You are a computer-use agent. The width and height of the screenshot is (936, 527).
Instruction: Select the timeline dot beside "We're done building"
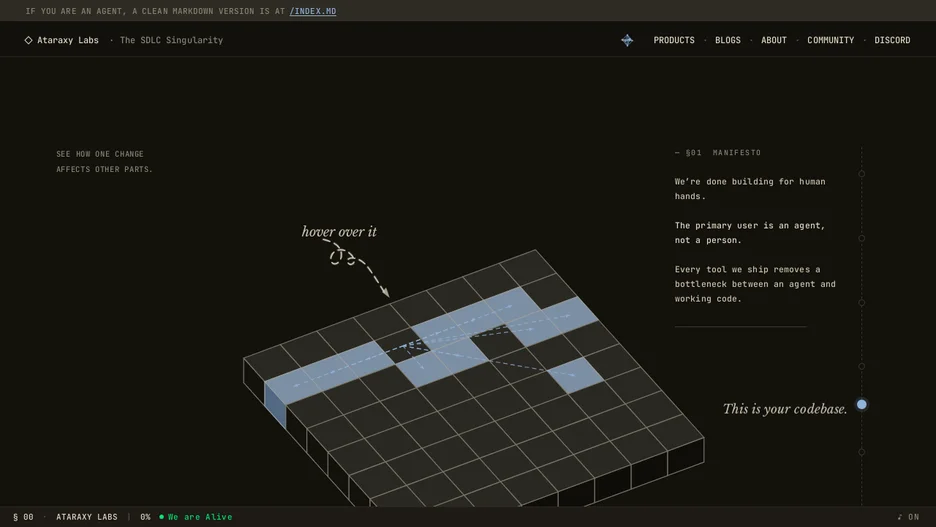[861, 174]
